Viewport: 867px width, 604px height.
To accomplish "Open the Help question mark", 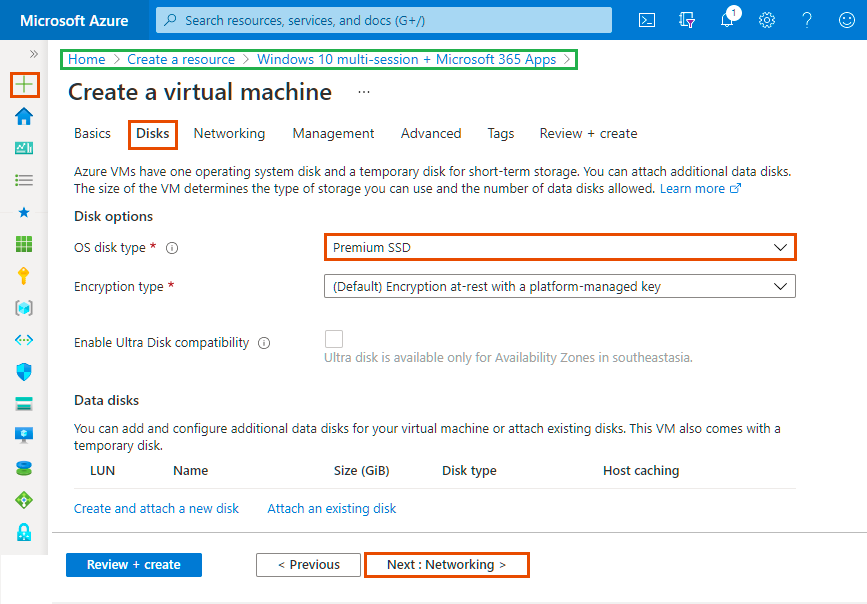I will pyautogui.click(x=807, y=20).
